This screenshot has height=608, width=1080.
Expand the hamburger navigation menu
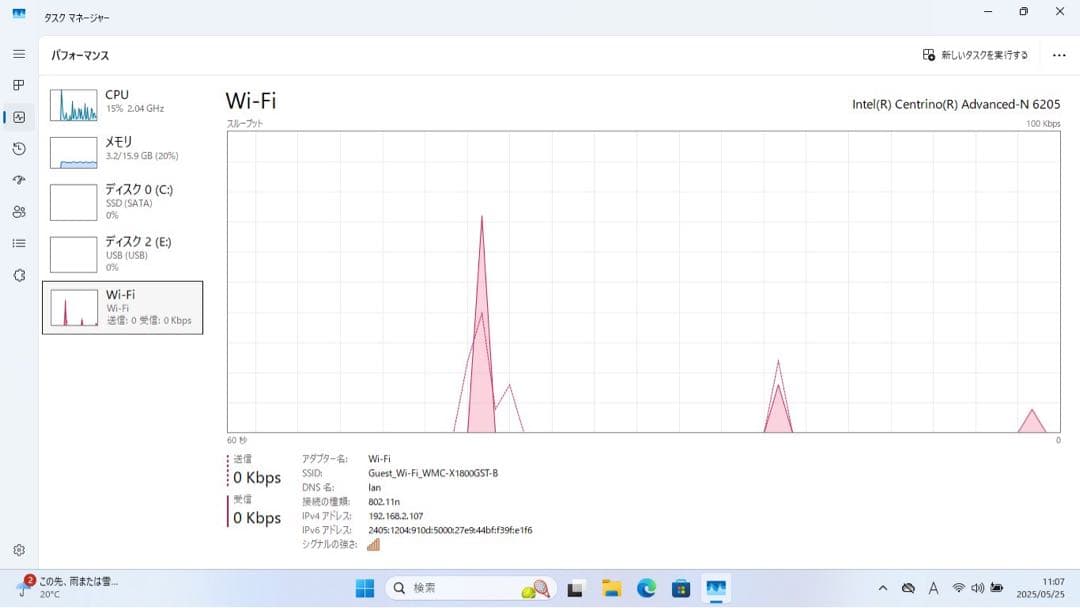19,54
